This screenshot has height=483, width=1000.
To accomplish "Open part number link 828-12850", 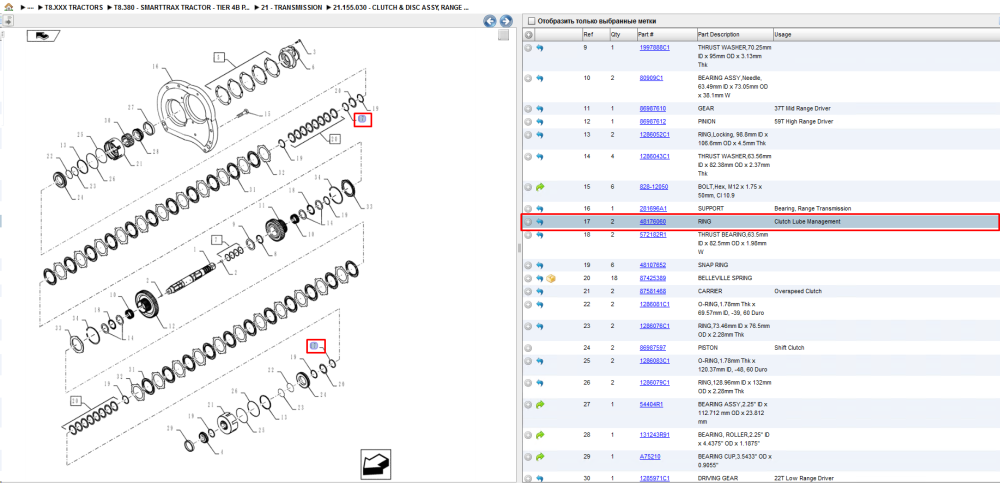I will click(x=654, y=187).
